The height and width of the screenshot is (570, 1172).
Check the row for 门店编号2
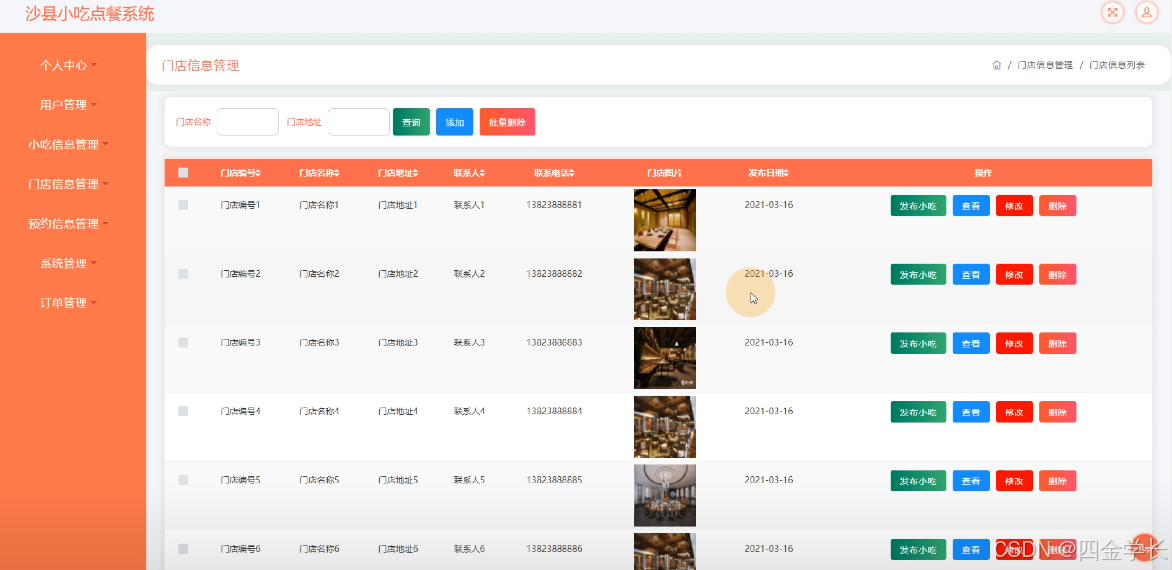coord(183,274)
